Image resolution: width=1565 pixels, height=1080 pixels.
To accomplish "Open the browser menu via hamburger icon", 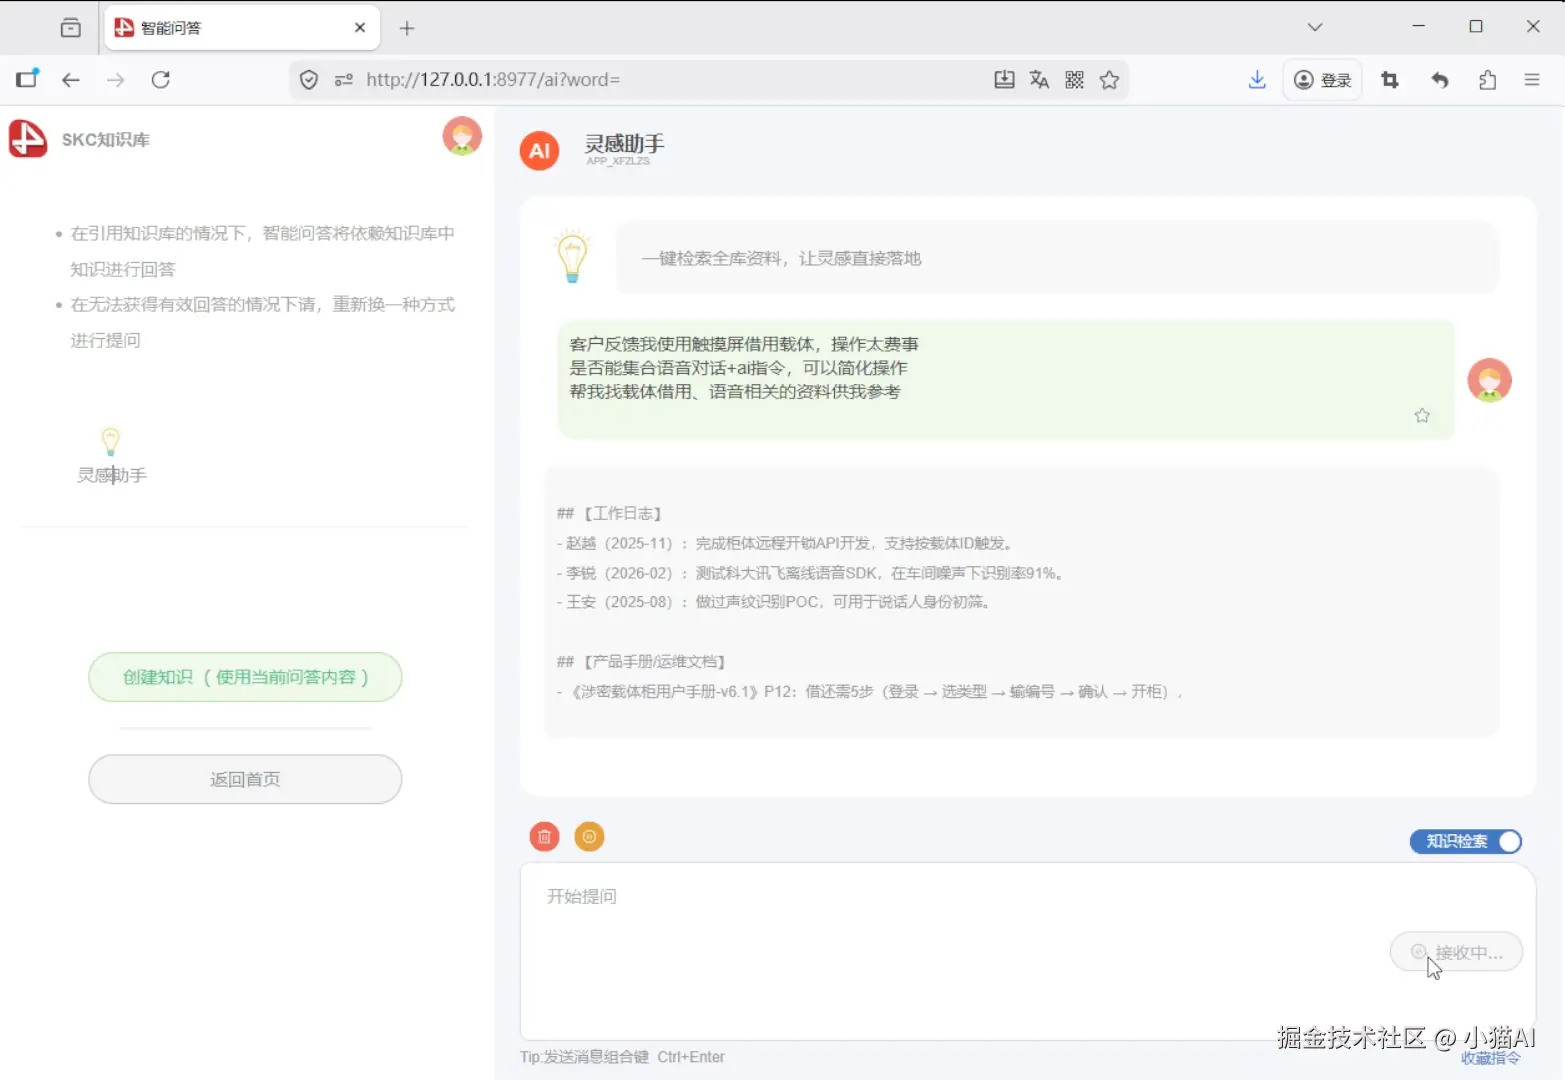I will click(x=1532, y=79).
